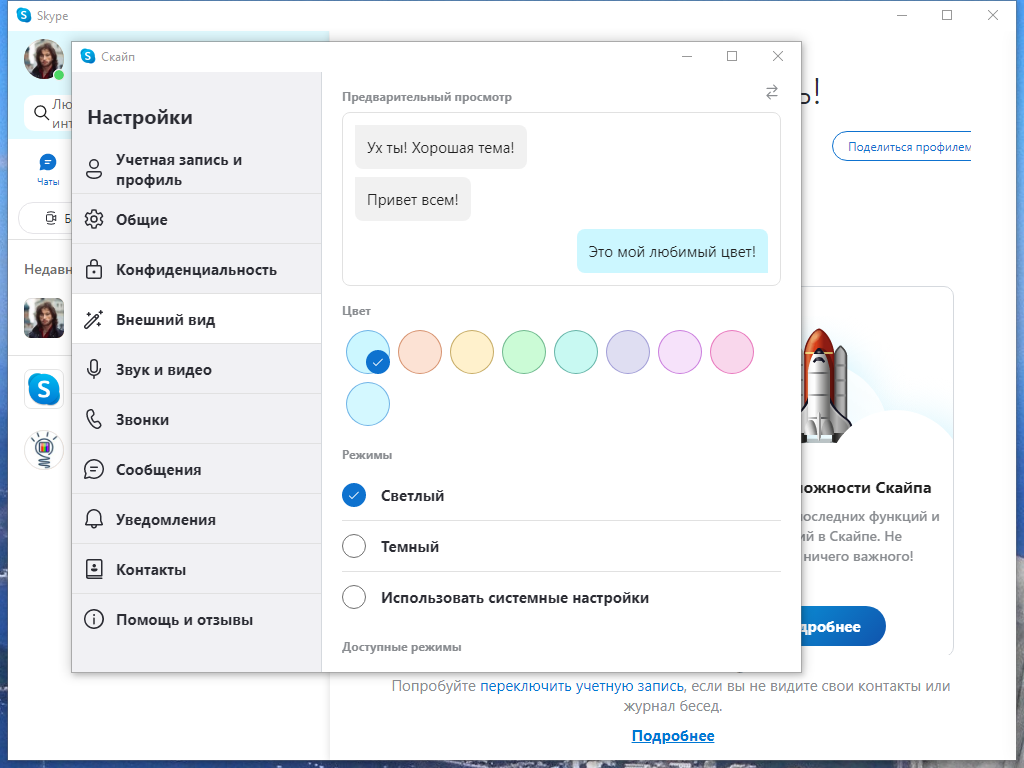Open the Chats (Чаты) tab in main Skype window
Image resolution: width=1024 pixels, height=768 pixels.
click(x=48, y=170)
